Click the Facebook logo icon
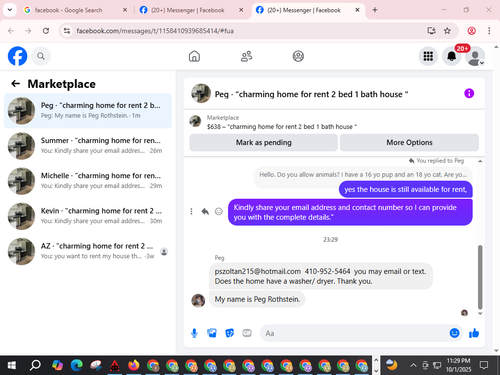Image resolution: width=500 pixels, height=375 pixels. [17, 56]
